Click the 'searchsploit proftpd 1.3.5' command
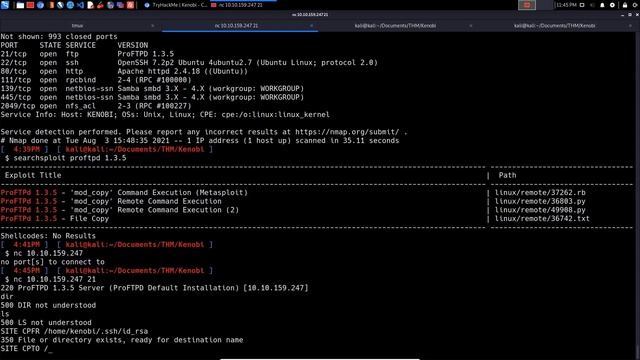The image size is (640, 360). (x=70, y=158)
